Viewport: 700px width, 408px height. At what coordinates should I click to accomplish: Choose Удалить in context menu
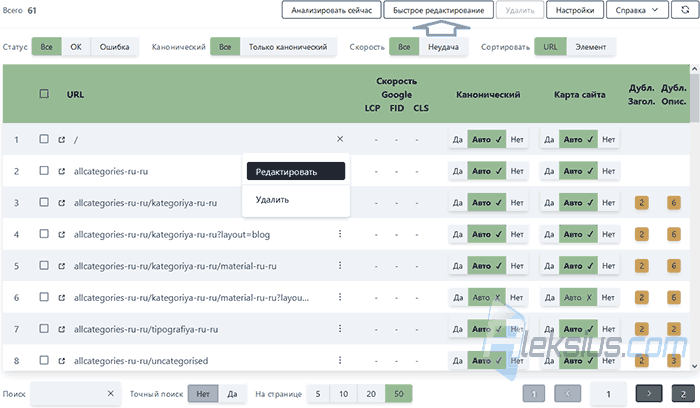pos(296,200)
